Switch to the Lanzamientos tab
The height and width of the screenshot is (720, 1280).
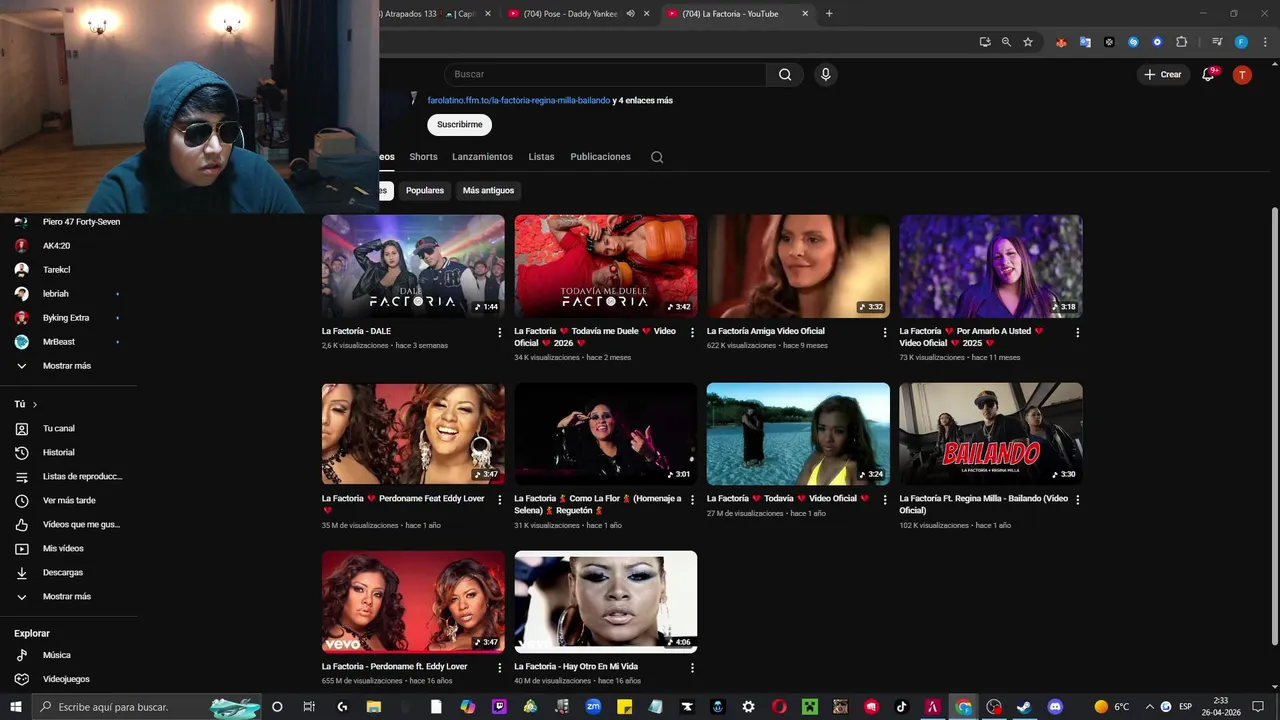pyautogui.click(x=482, y=157)
